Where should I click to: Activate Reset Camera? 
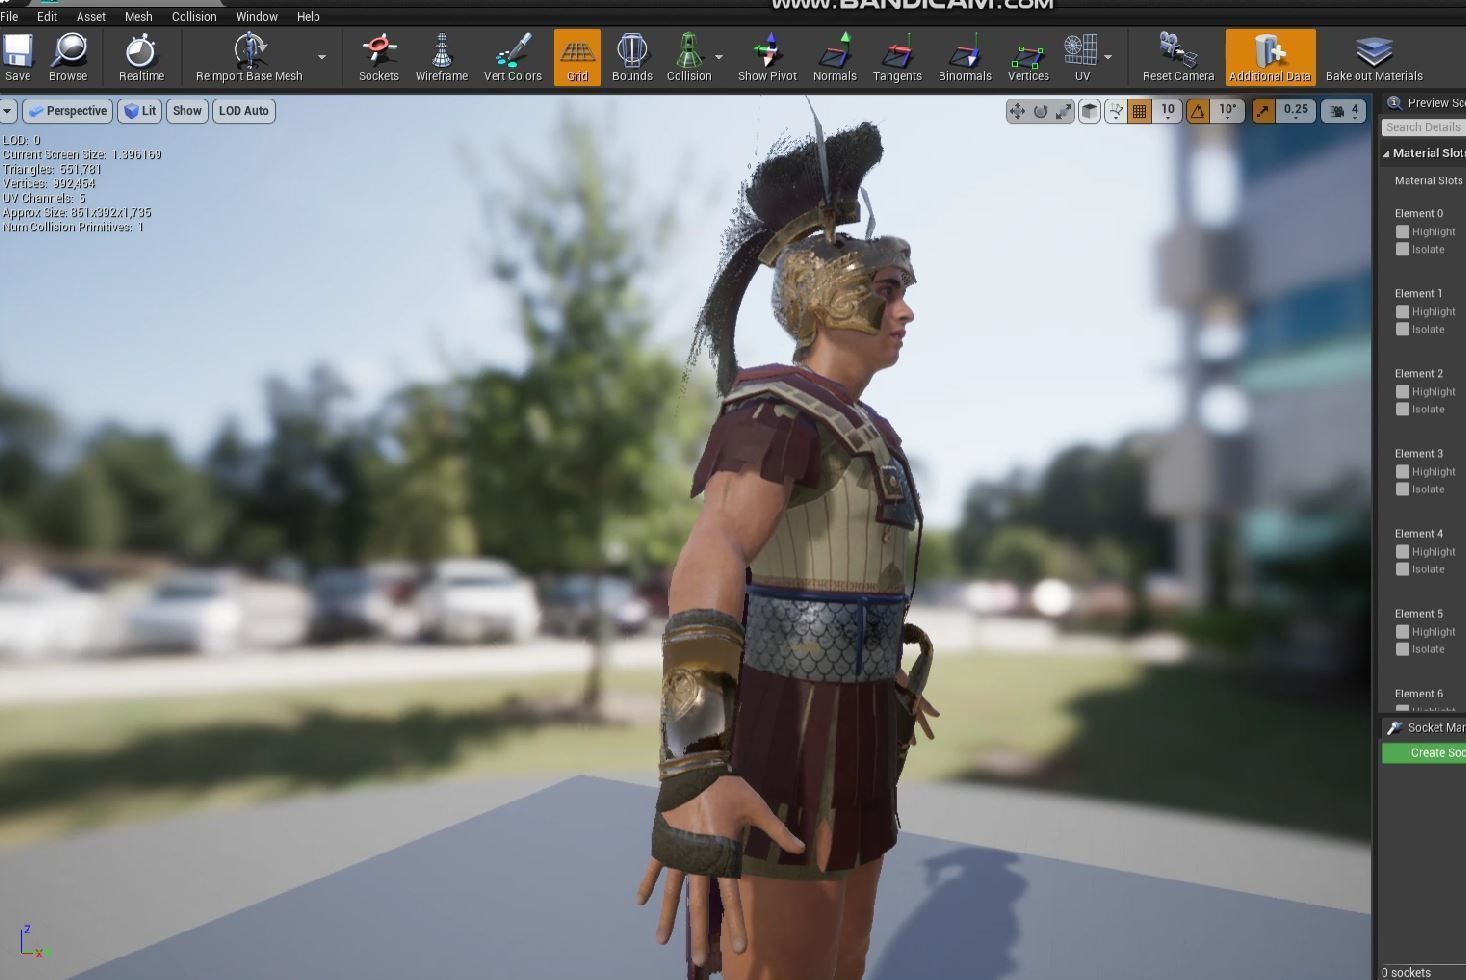(x=1177, y=55)
